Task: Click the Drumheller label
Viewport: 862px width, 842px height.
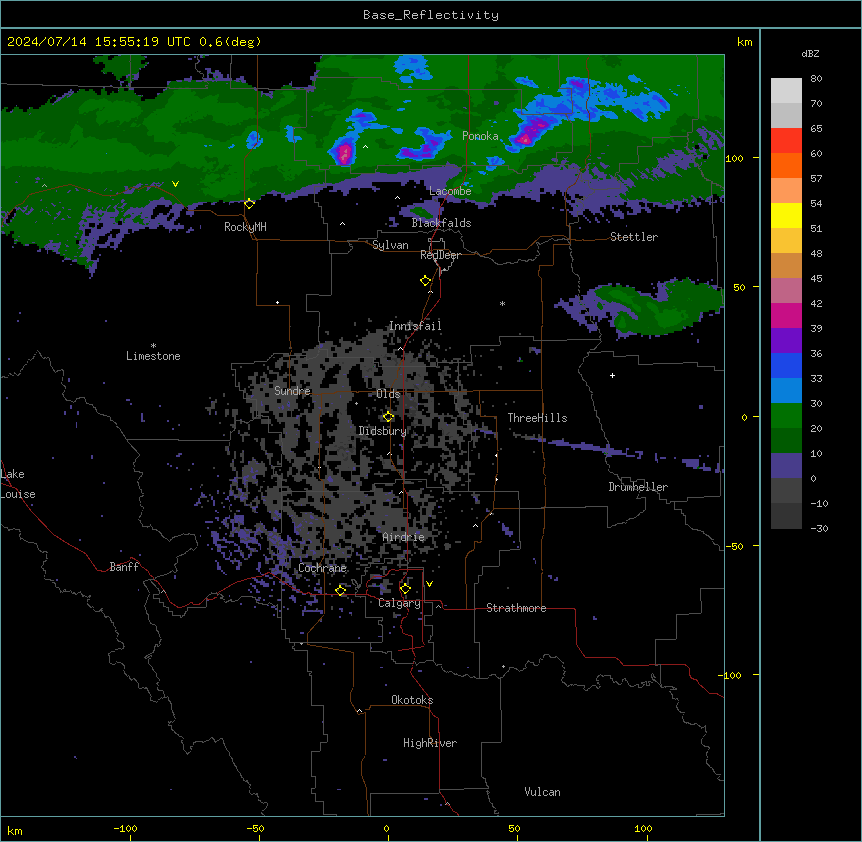Action: coord(638,487)
